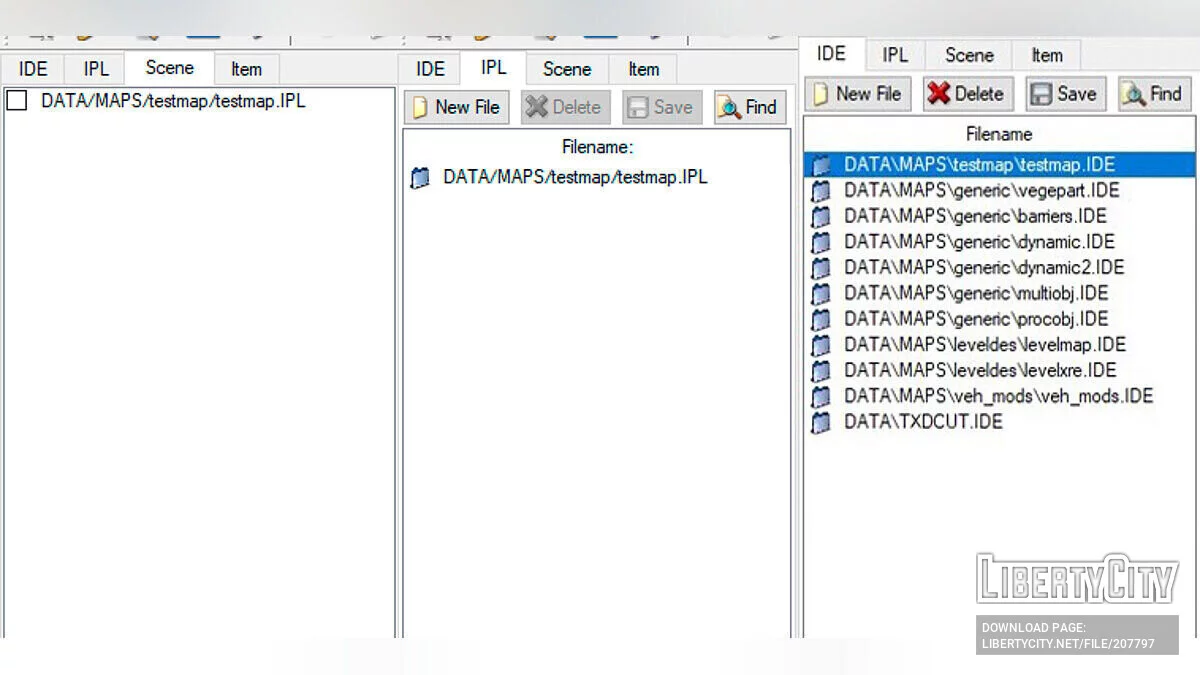The width and height of the screenshot is (1200, 675).
Task: Click Save button in the IDE panel
Action: (1065, 94)
